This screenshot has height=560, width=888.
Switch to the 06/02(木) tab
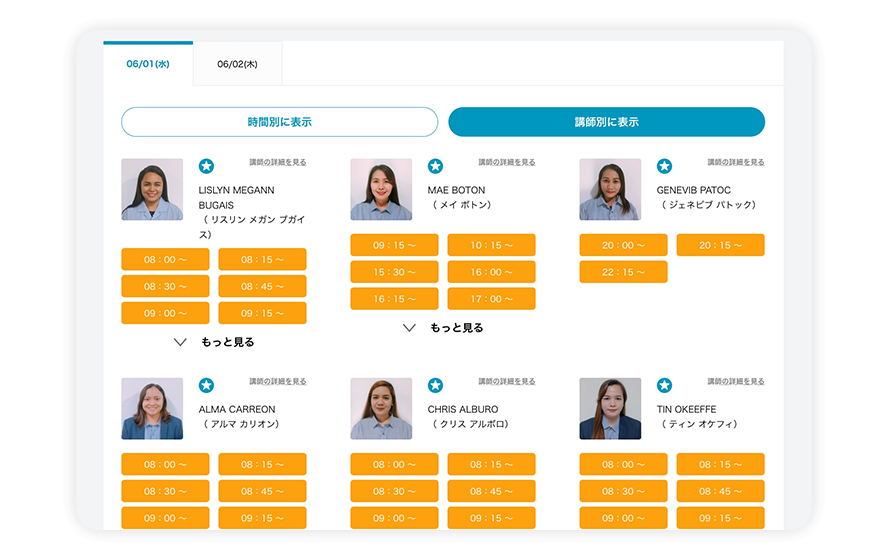click(x=237, y=64)
